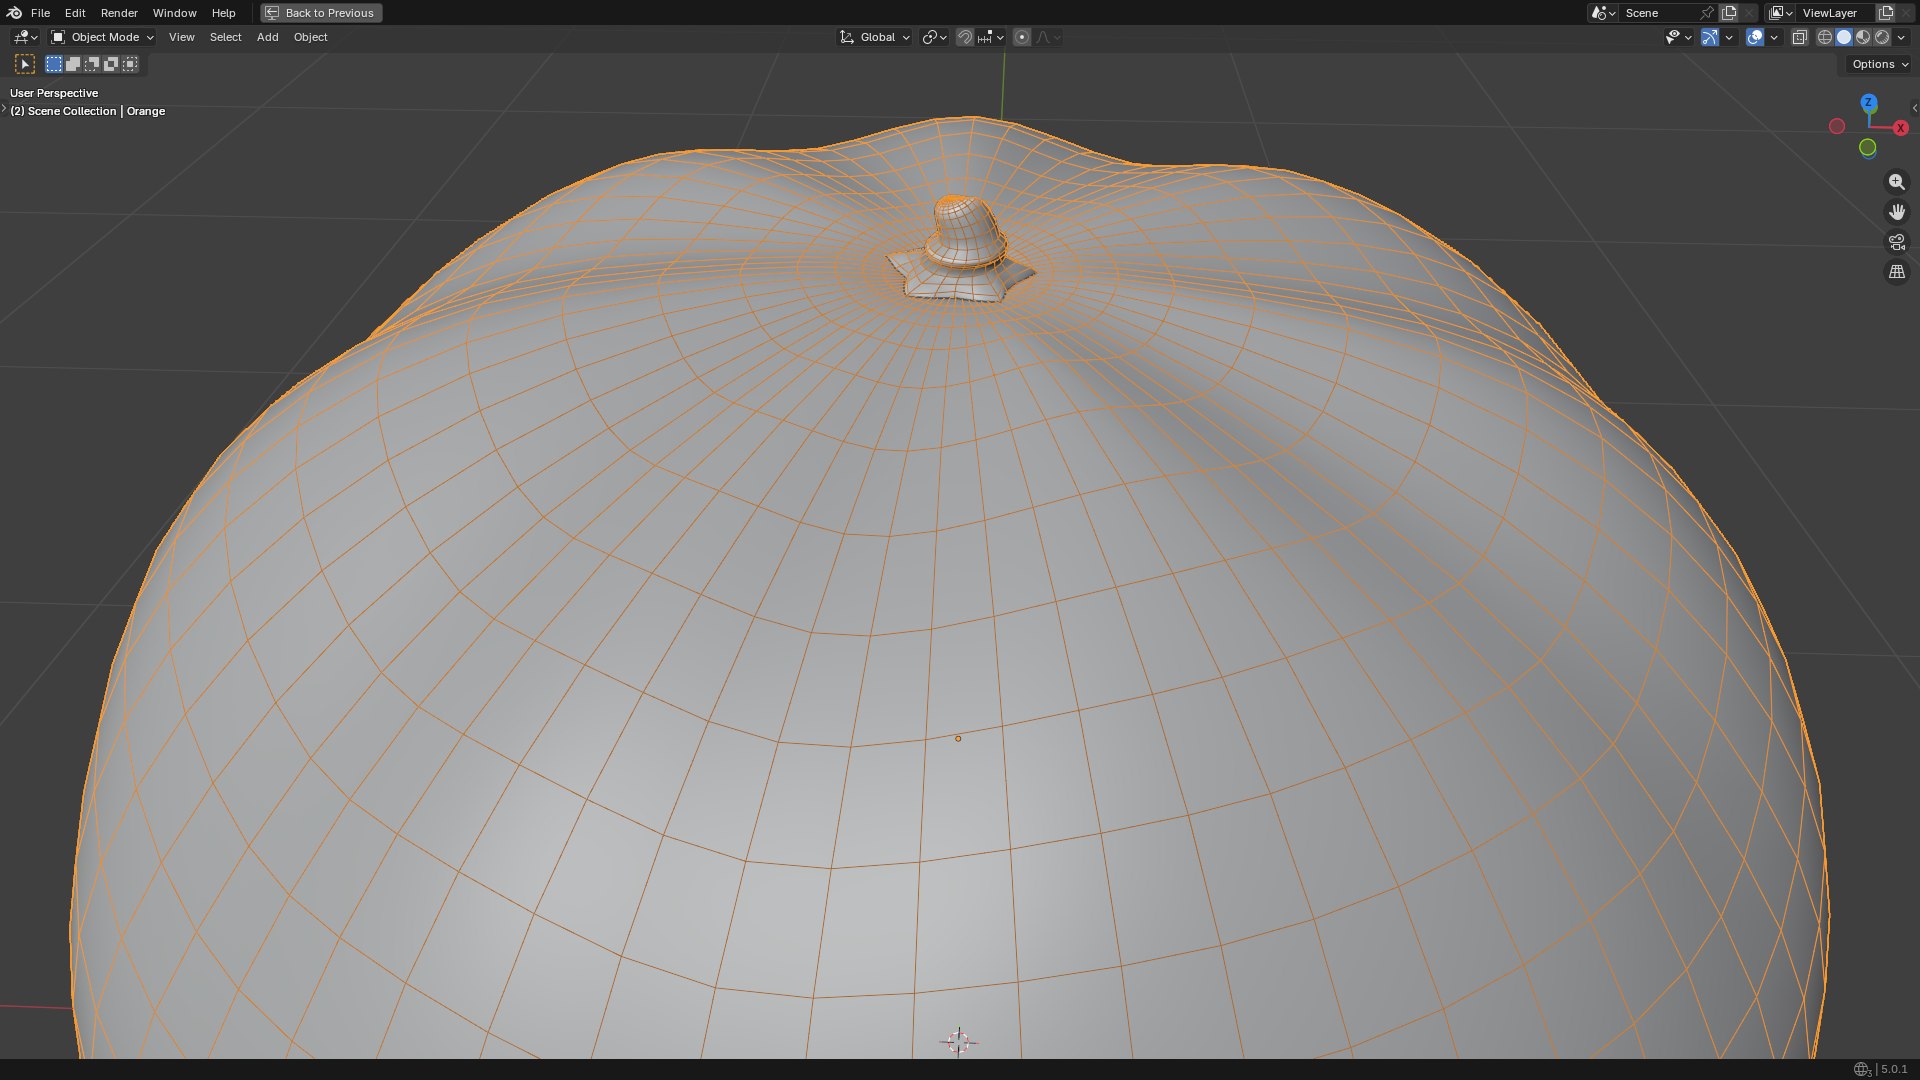Image resolution: width=1920 pixels, height=1080 pixels.
Task: Toggle X-ray view
Action: click(1799, 37)
